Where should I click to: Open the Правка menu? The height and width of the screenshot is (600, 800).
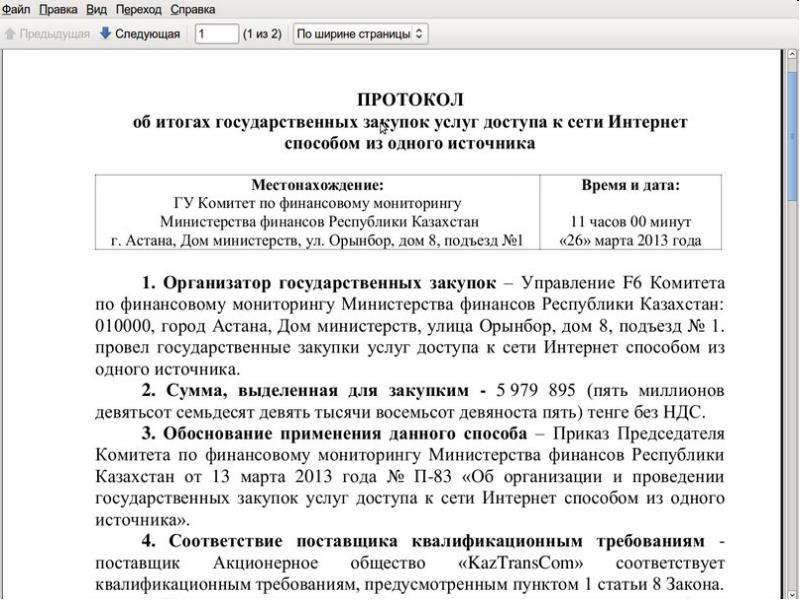click(58, 9)
